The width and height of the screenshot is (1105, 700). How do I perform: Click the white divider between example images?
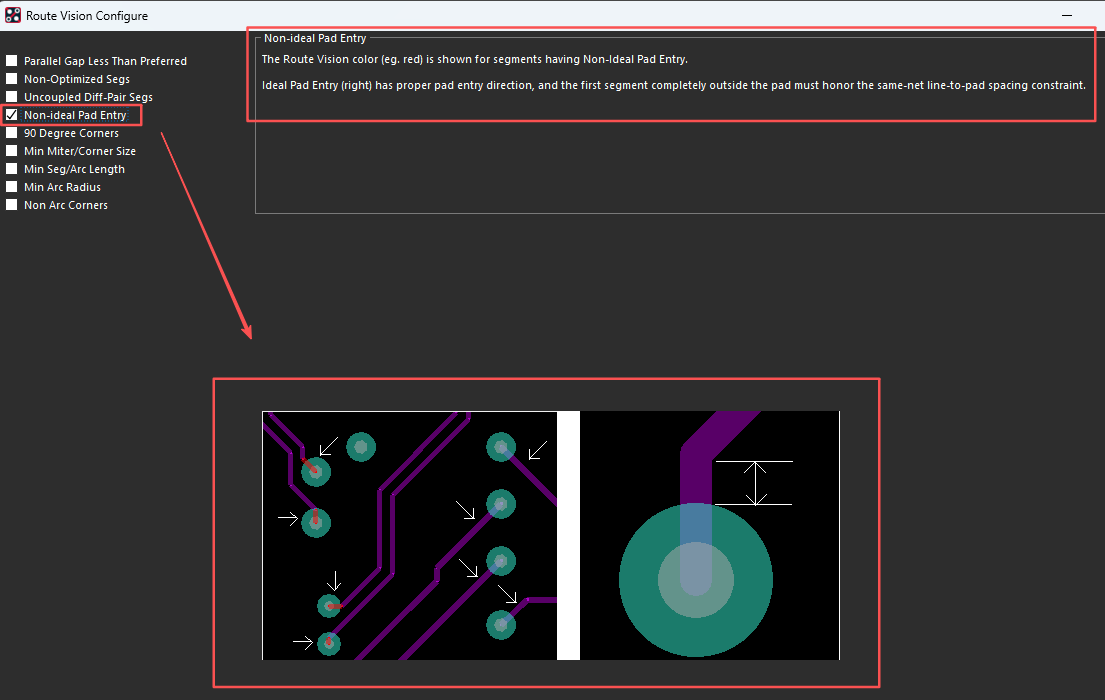point(568,535)
